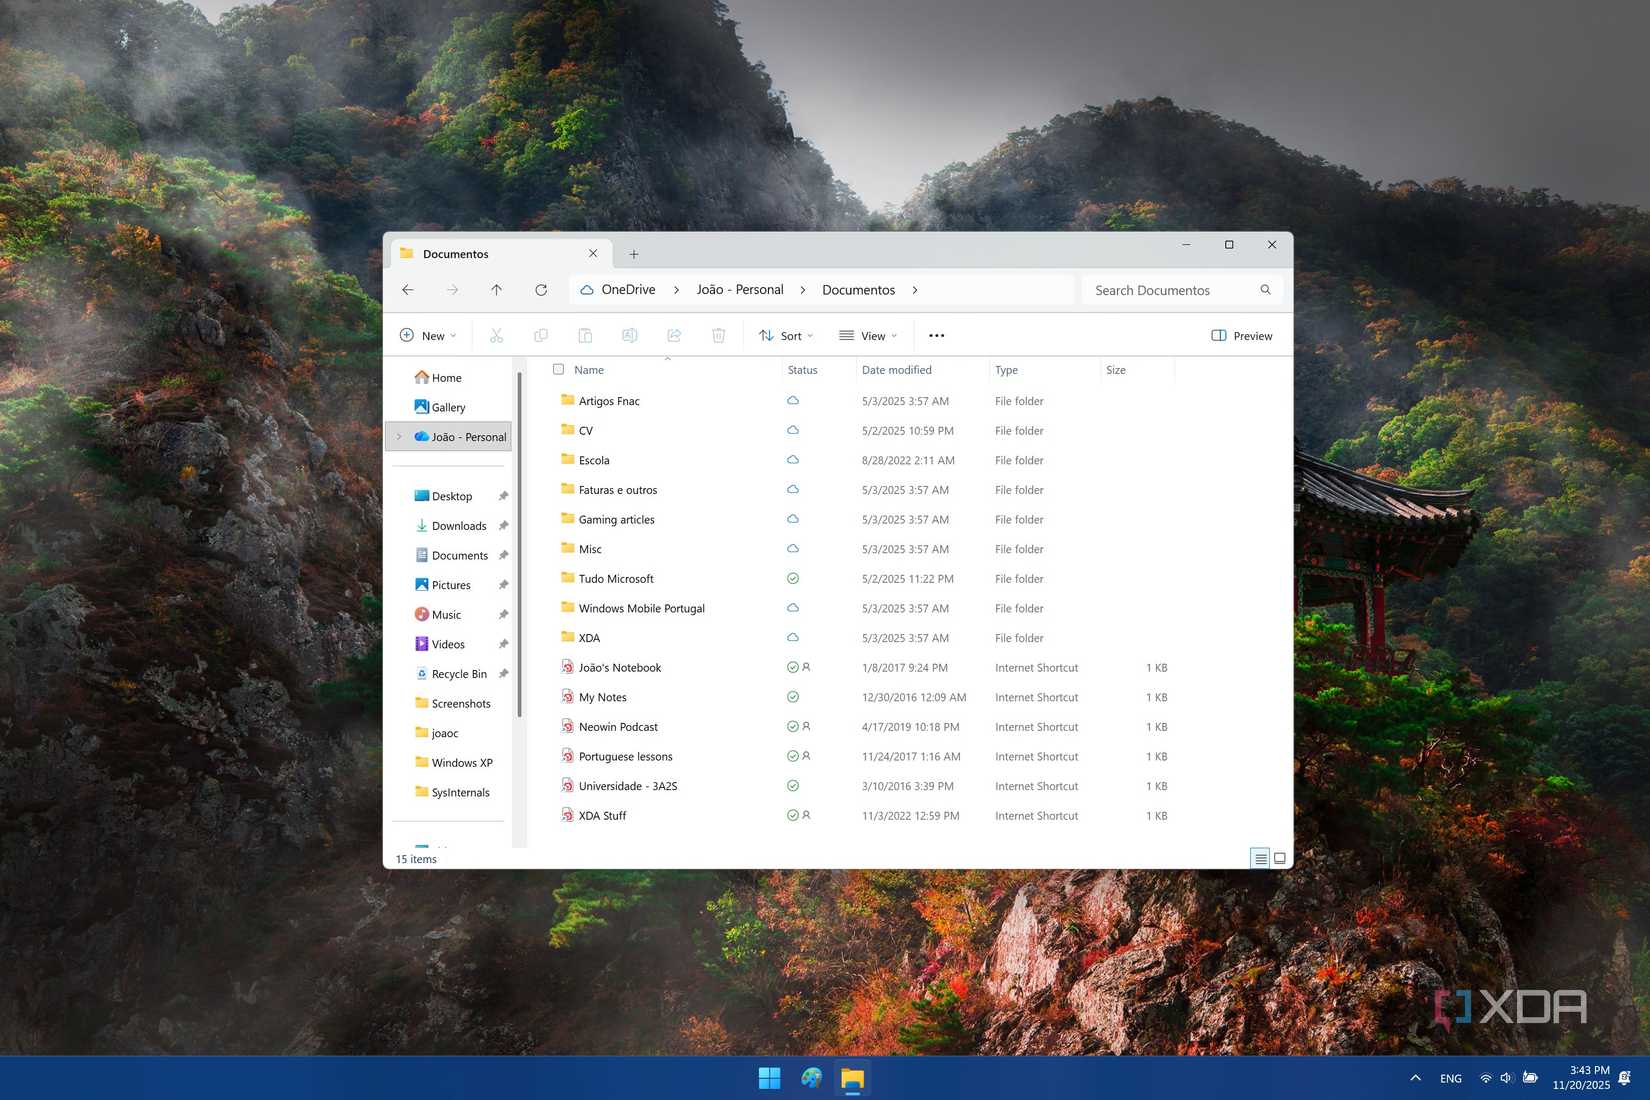Click the Rename icon in toolbar
This screenshot has height=1100, width=1650.
(630, 336)
